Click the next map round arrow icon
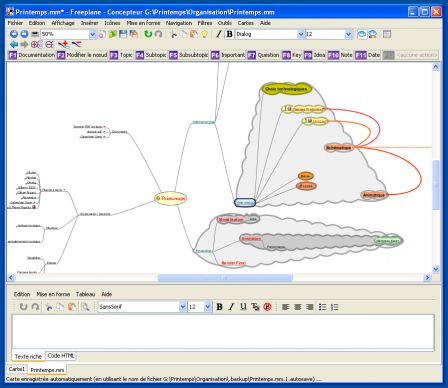Viewport: 448px width, 388px height. (x=24, y=34)
